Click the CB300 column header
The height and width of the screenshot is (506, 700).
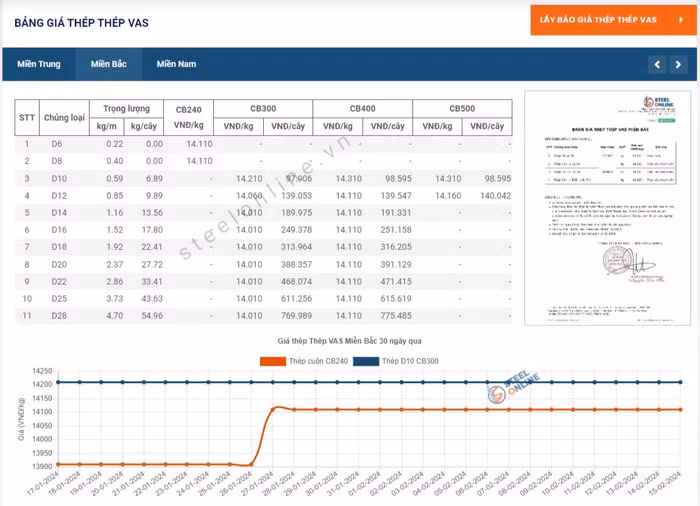pyautogui.click(x=263, y=109)
